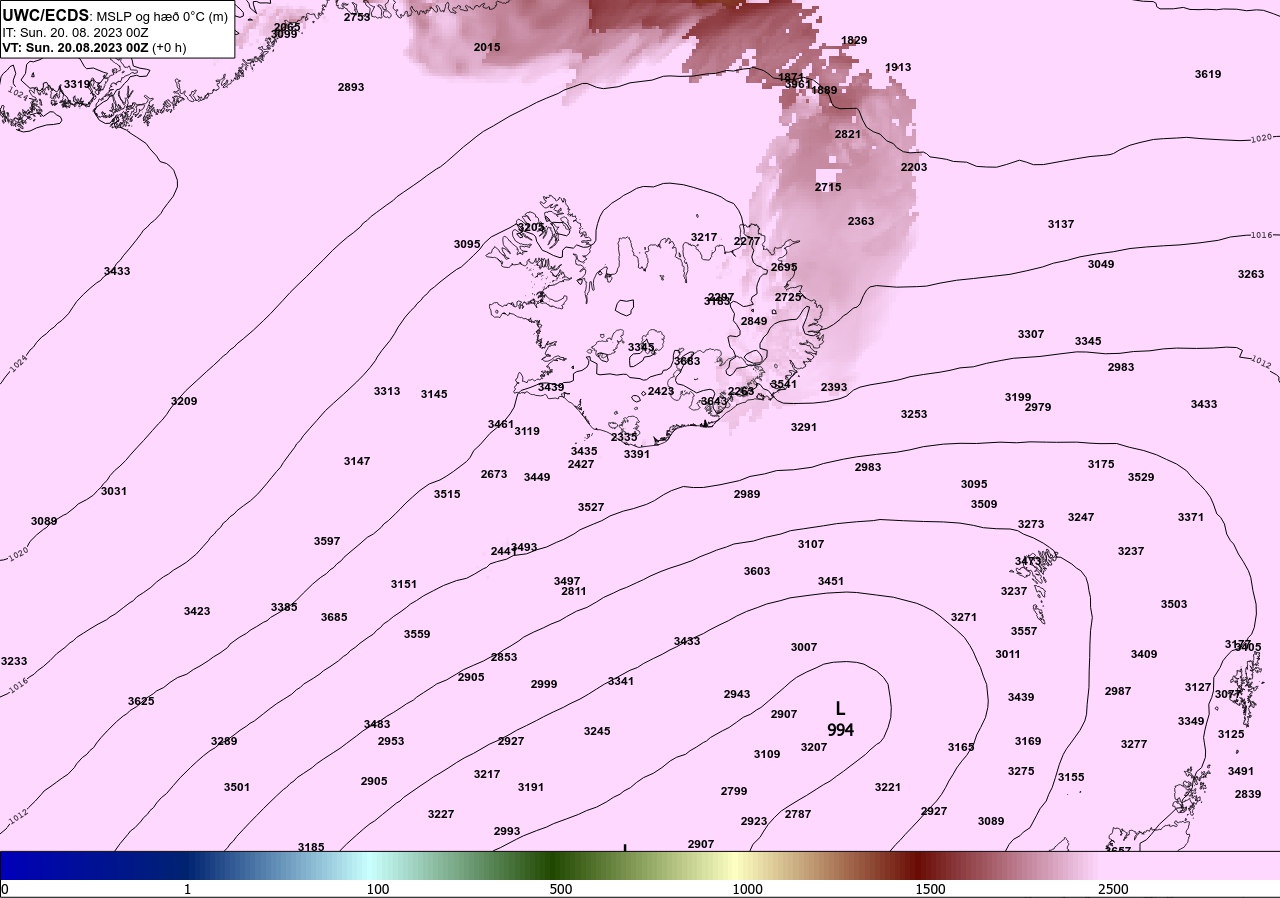Click the freezing level value 3515
Image resolution: width=1280 pixels, height=898 pixels.
pyautogui.click(x=447, y=494)
